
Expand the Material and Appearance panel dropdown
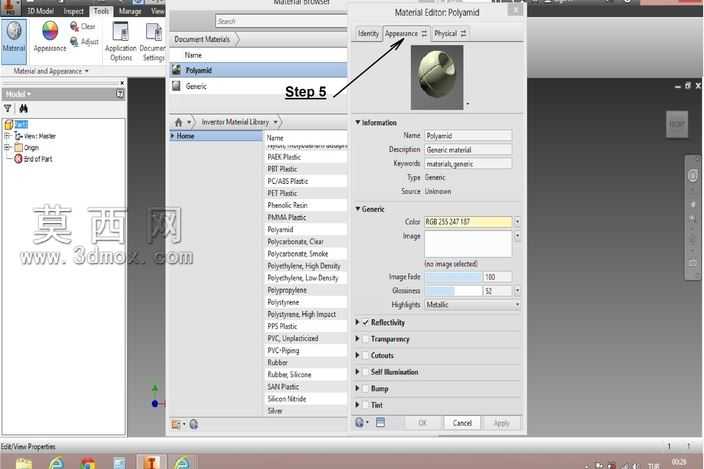(x=87, y=71)
